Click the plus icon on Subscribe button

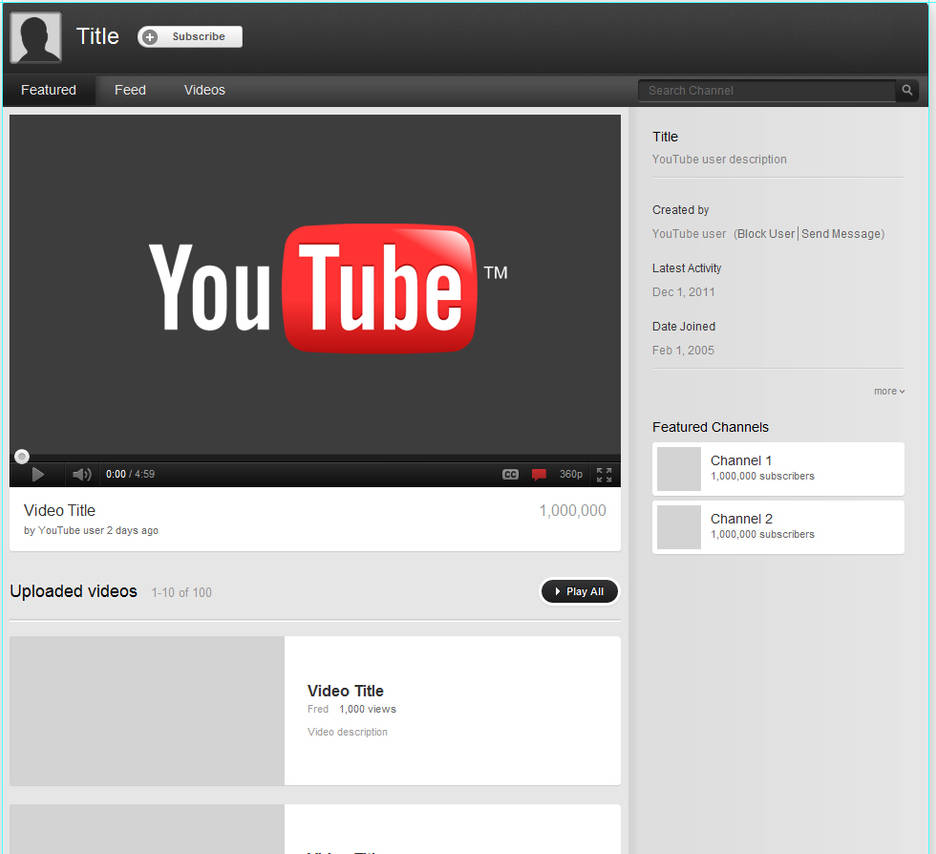click(x=150, y=37)
